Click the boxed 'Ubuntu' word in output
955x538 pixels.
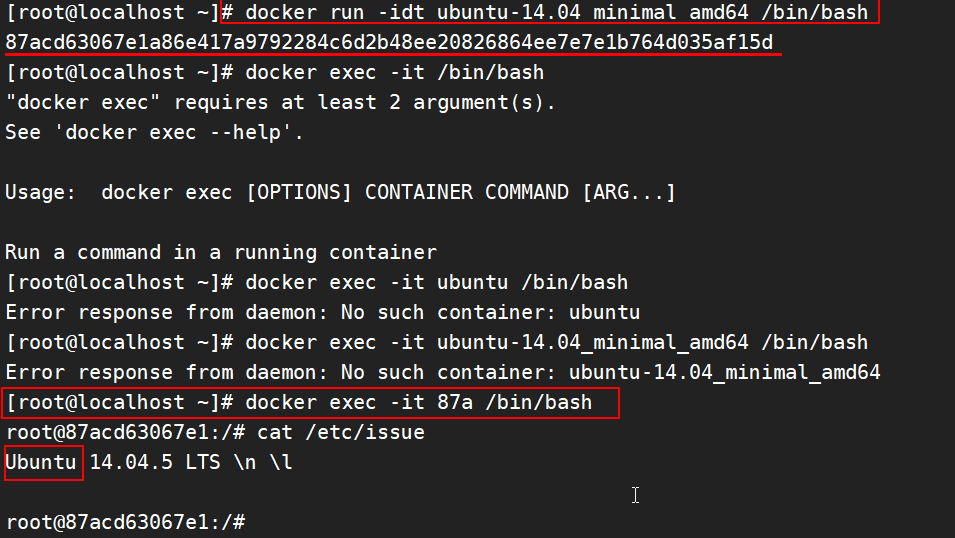[x=43, y=463]
